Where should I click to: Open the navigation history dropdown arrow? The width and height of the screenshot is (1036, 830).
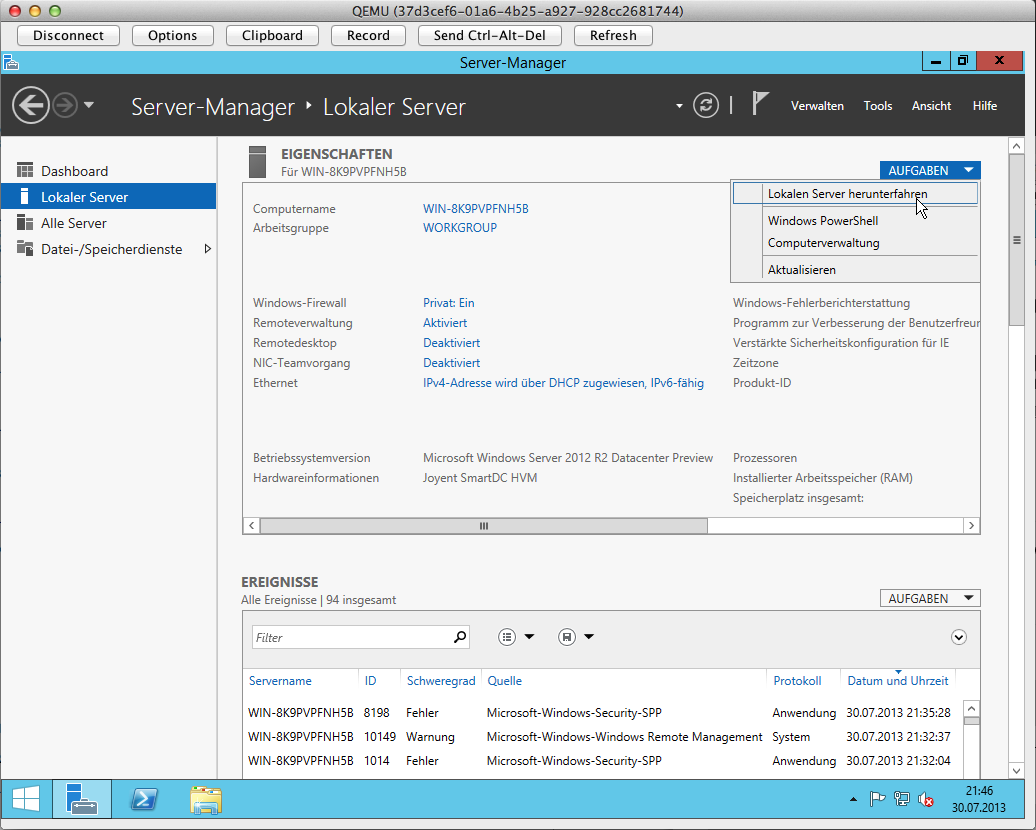89,105
